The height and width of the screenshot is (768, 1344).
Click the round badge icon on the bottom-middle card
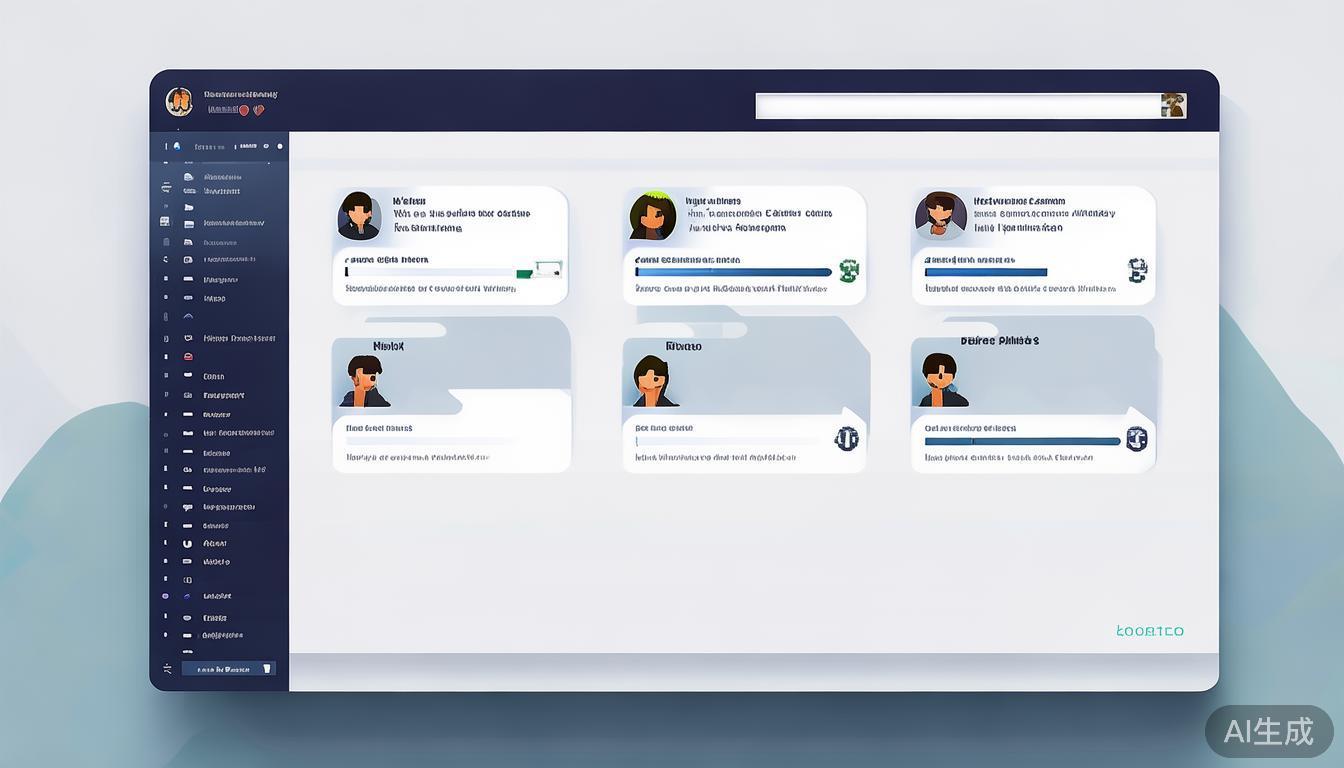tap(846, 438)
